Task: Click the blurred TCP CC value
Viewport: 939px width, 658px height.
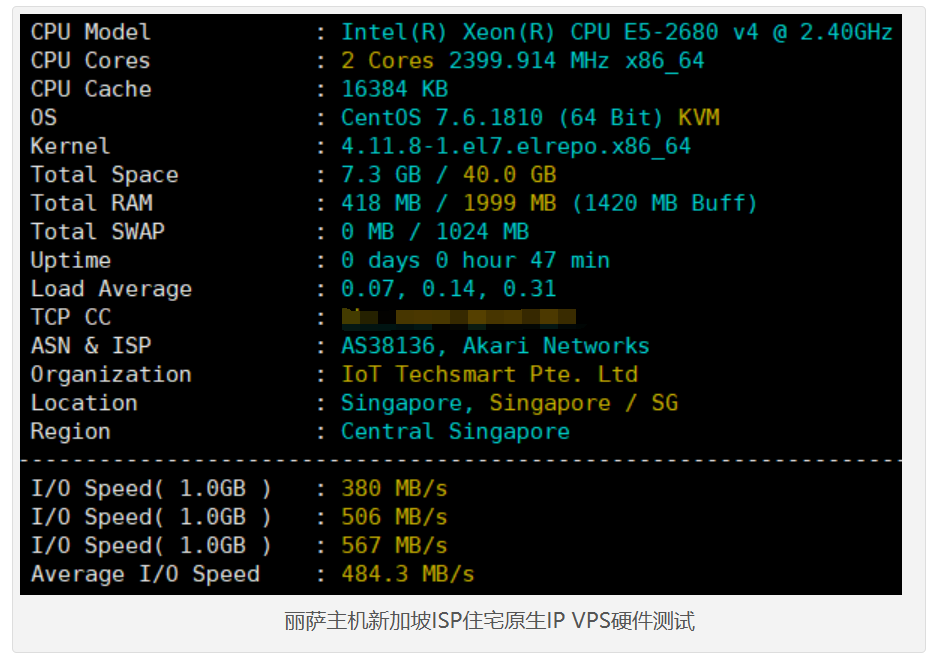Action: point(459,318)
